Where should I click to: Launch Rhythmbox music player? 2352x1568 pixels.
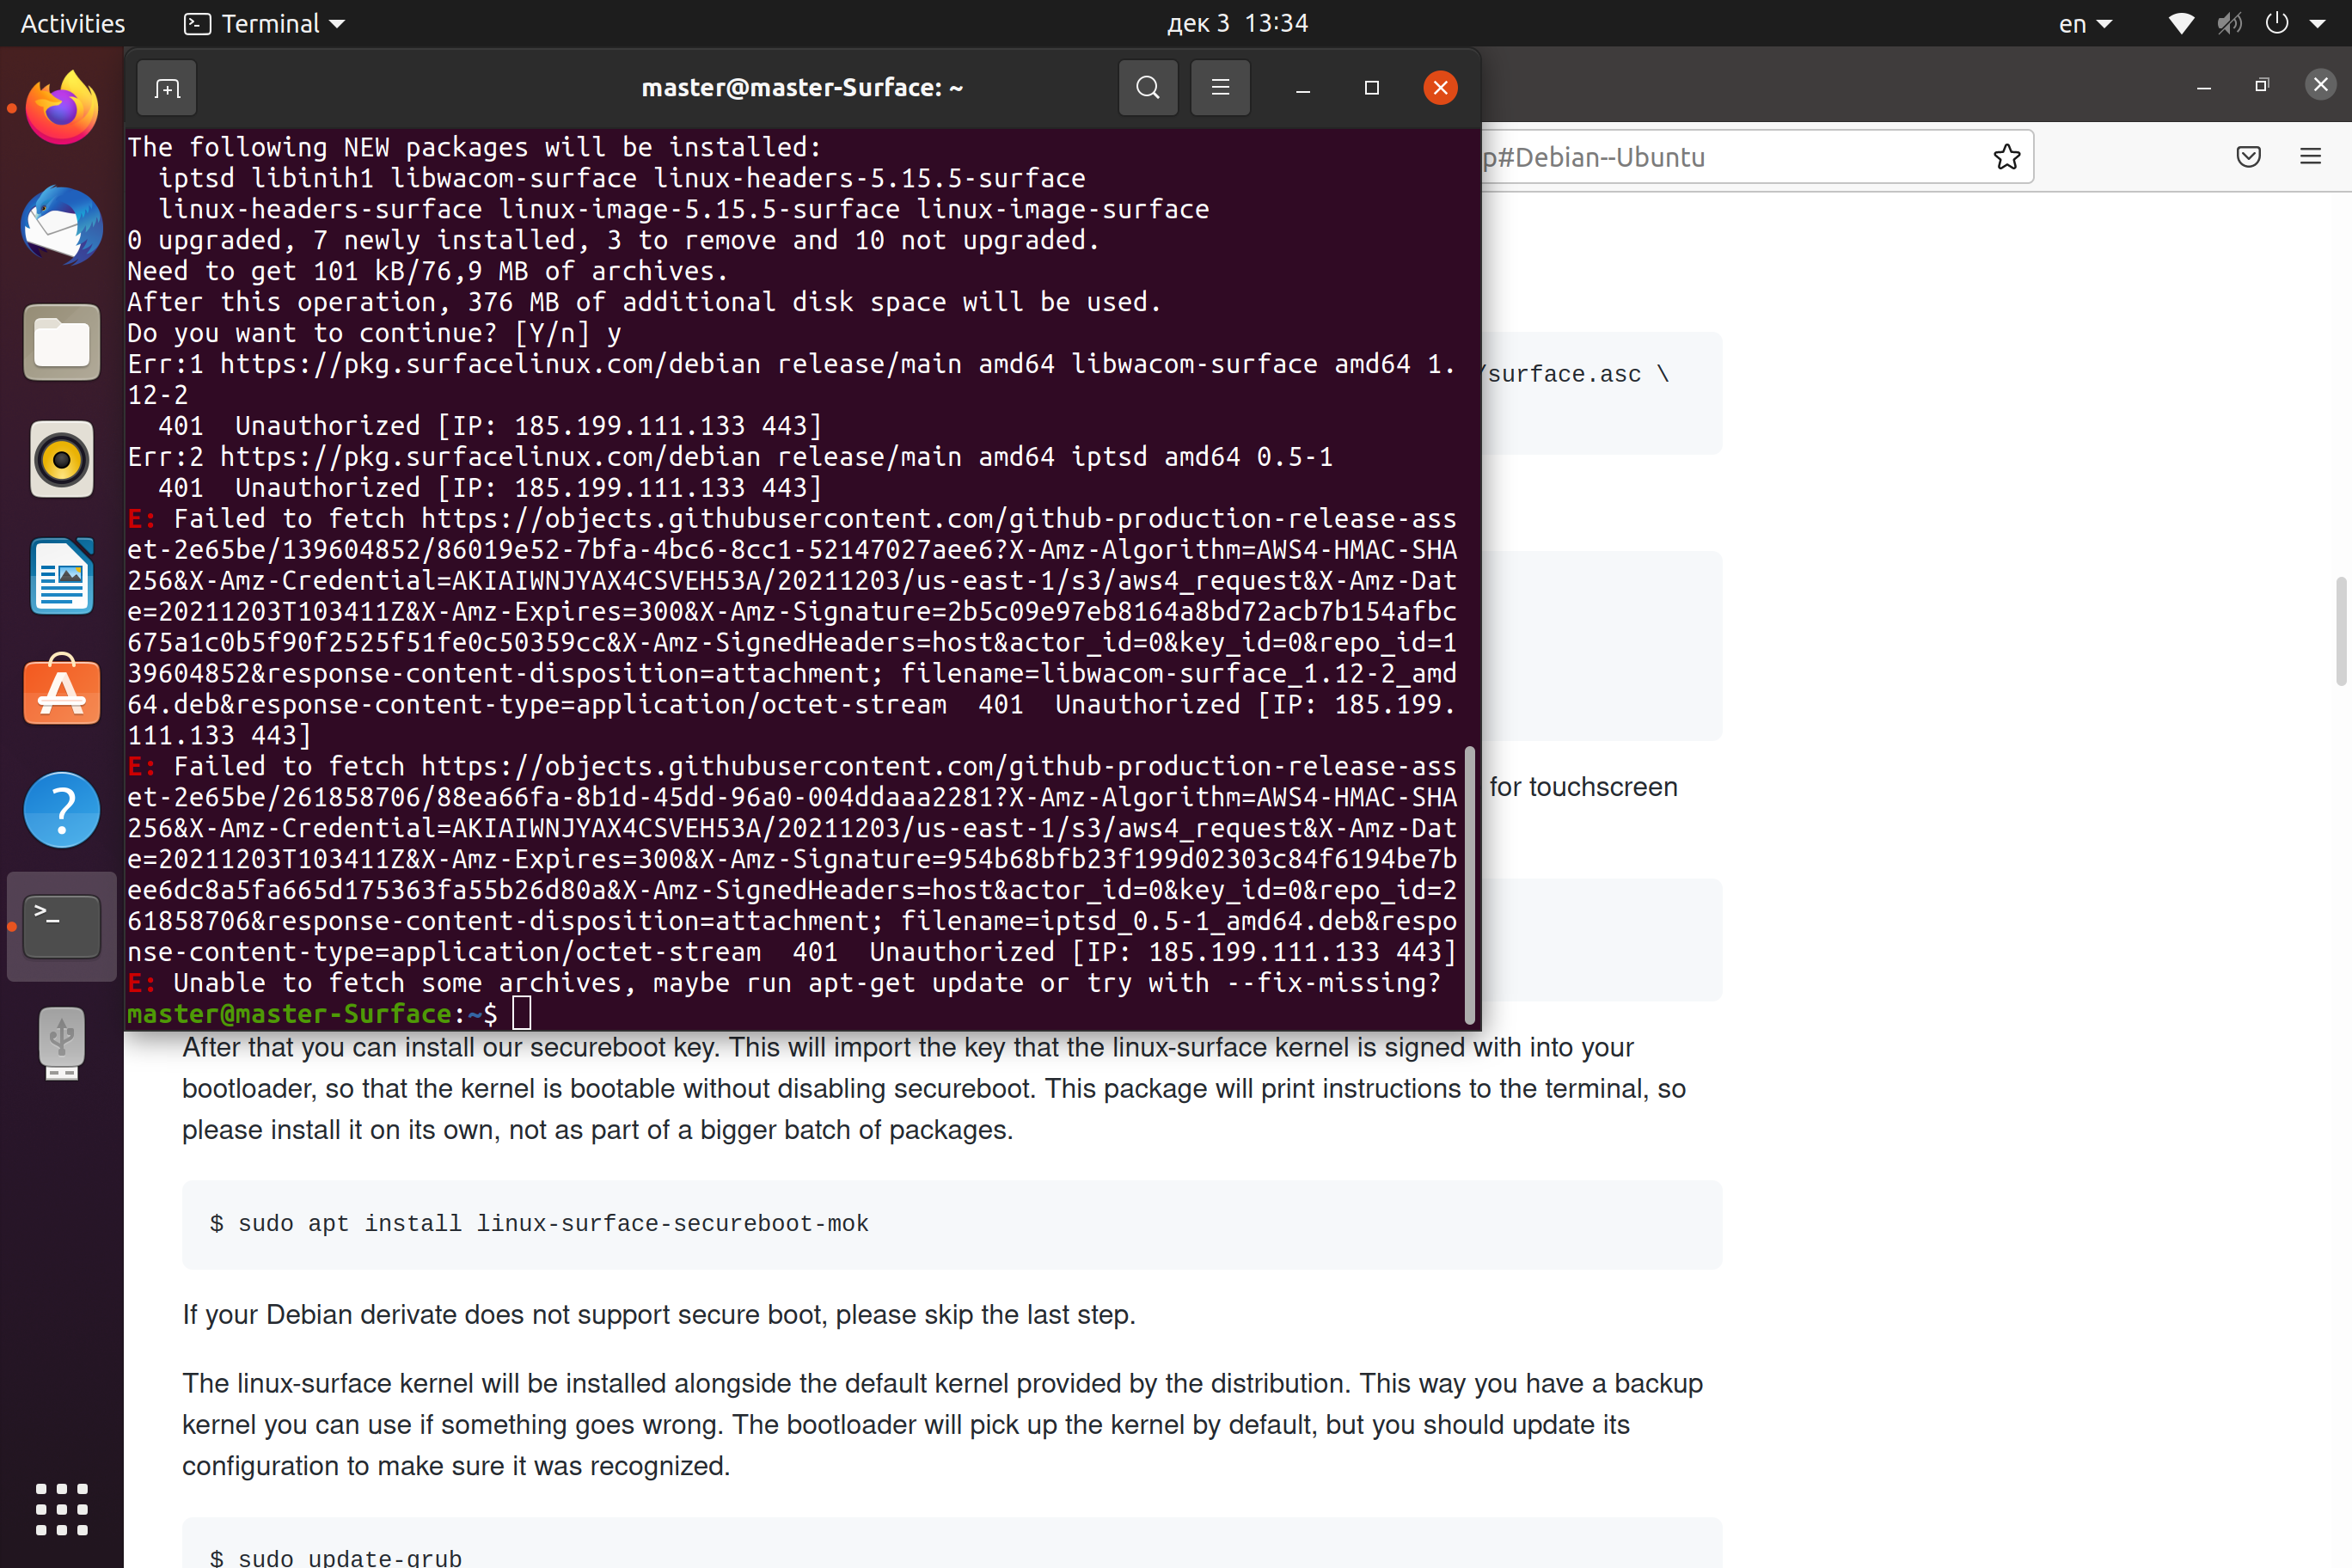(60, 459)
